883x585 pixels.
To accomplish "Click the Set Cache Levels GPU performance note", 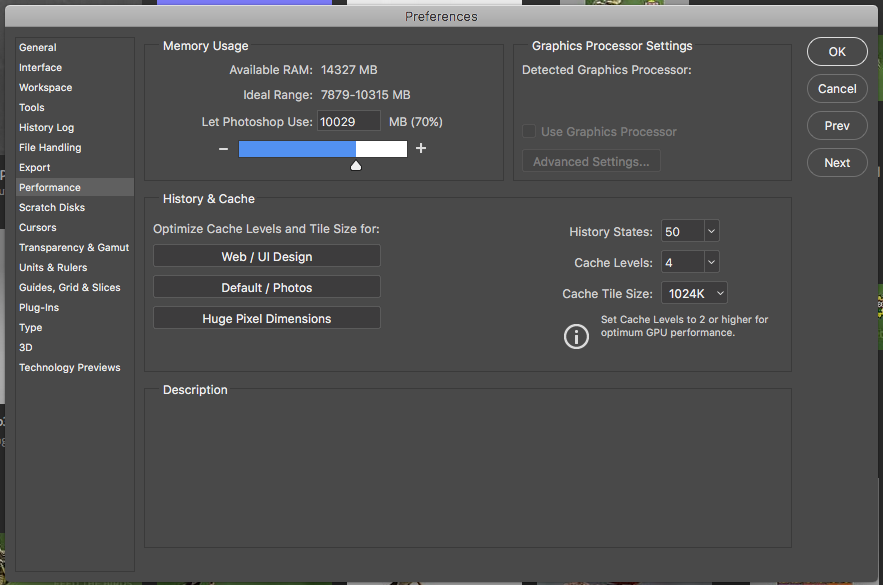I will pos(684,326).
